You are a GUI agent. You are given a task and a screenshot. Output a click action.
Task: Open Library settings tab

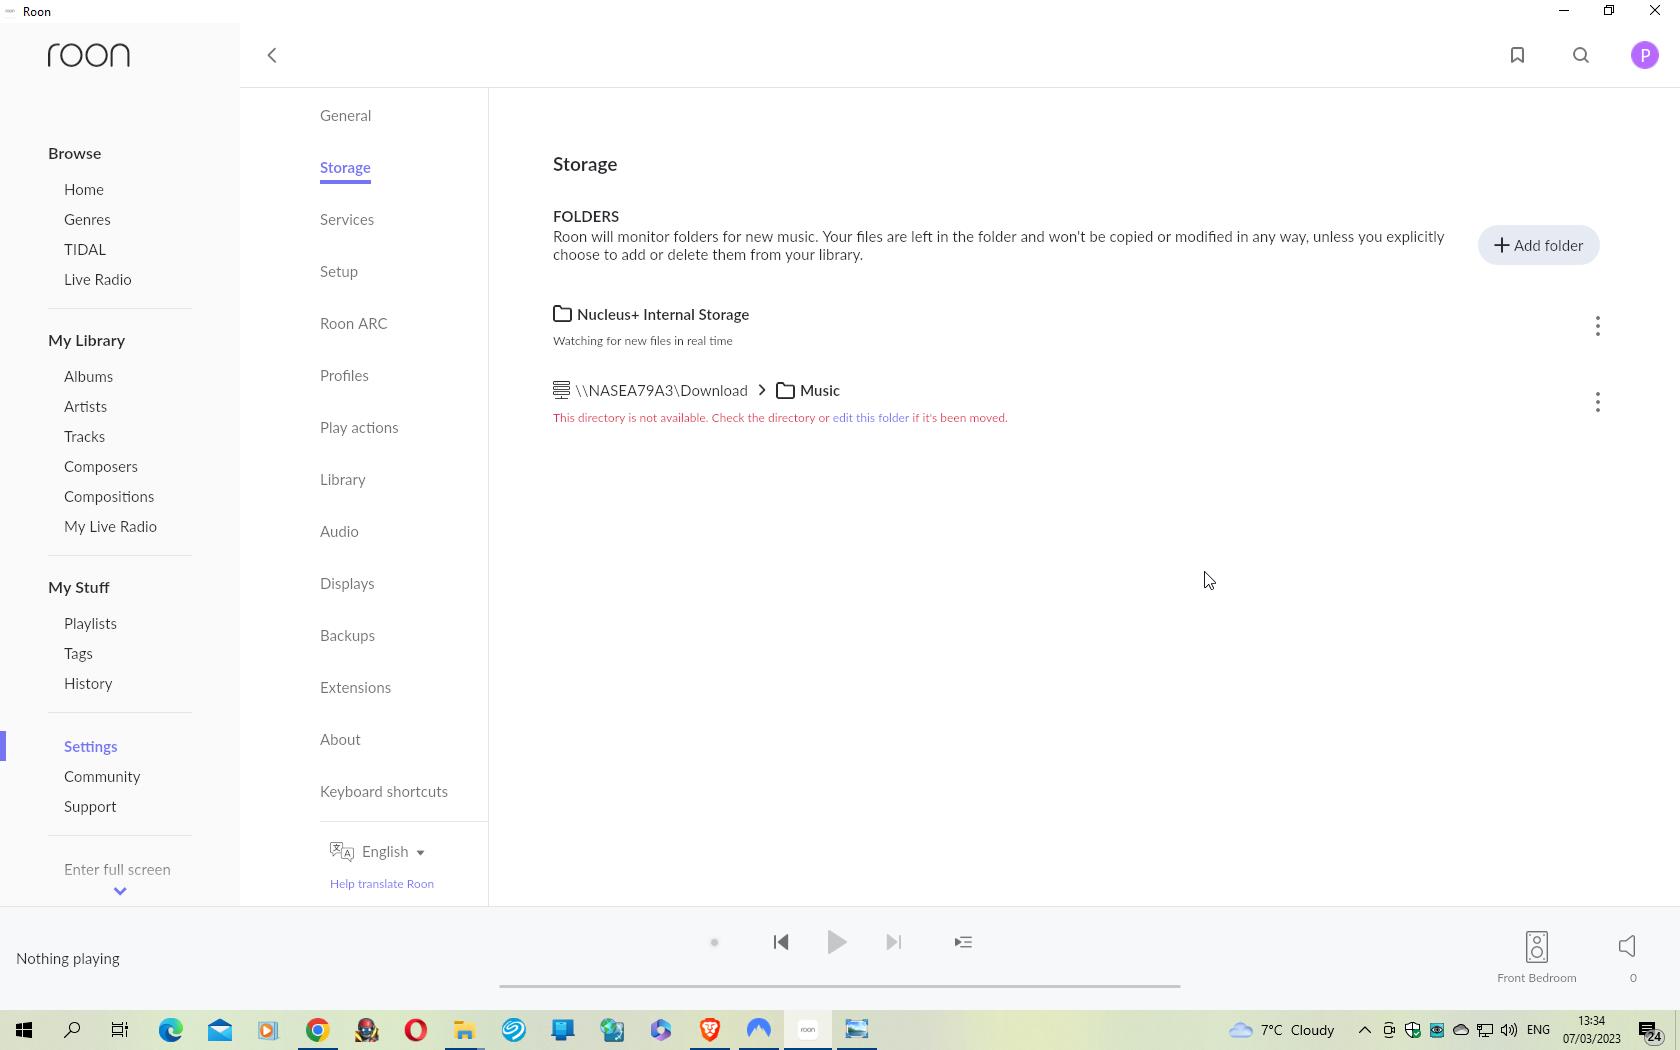click(343, 480)
